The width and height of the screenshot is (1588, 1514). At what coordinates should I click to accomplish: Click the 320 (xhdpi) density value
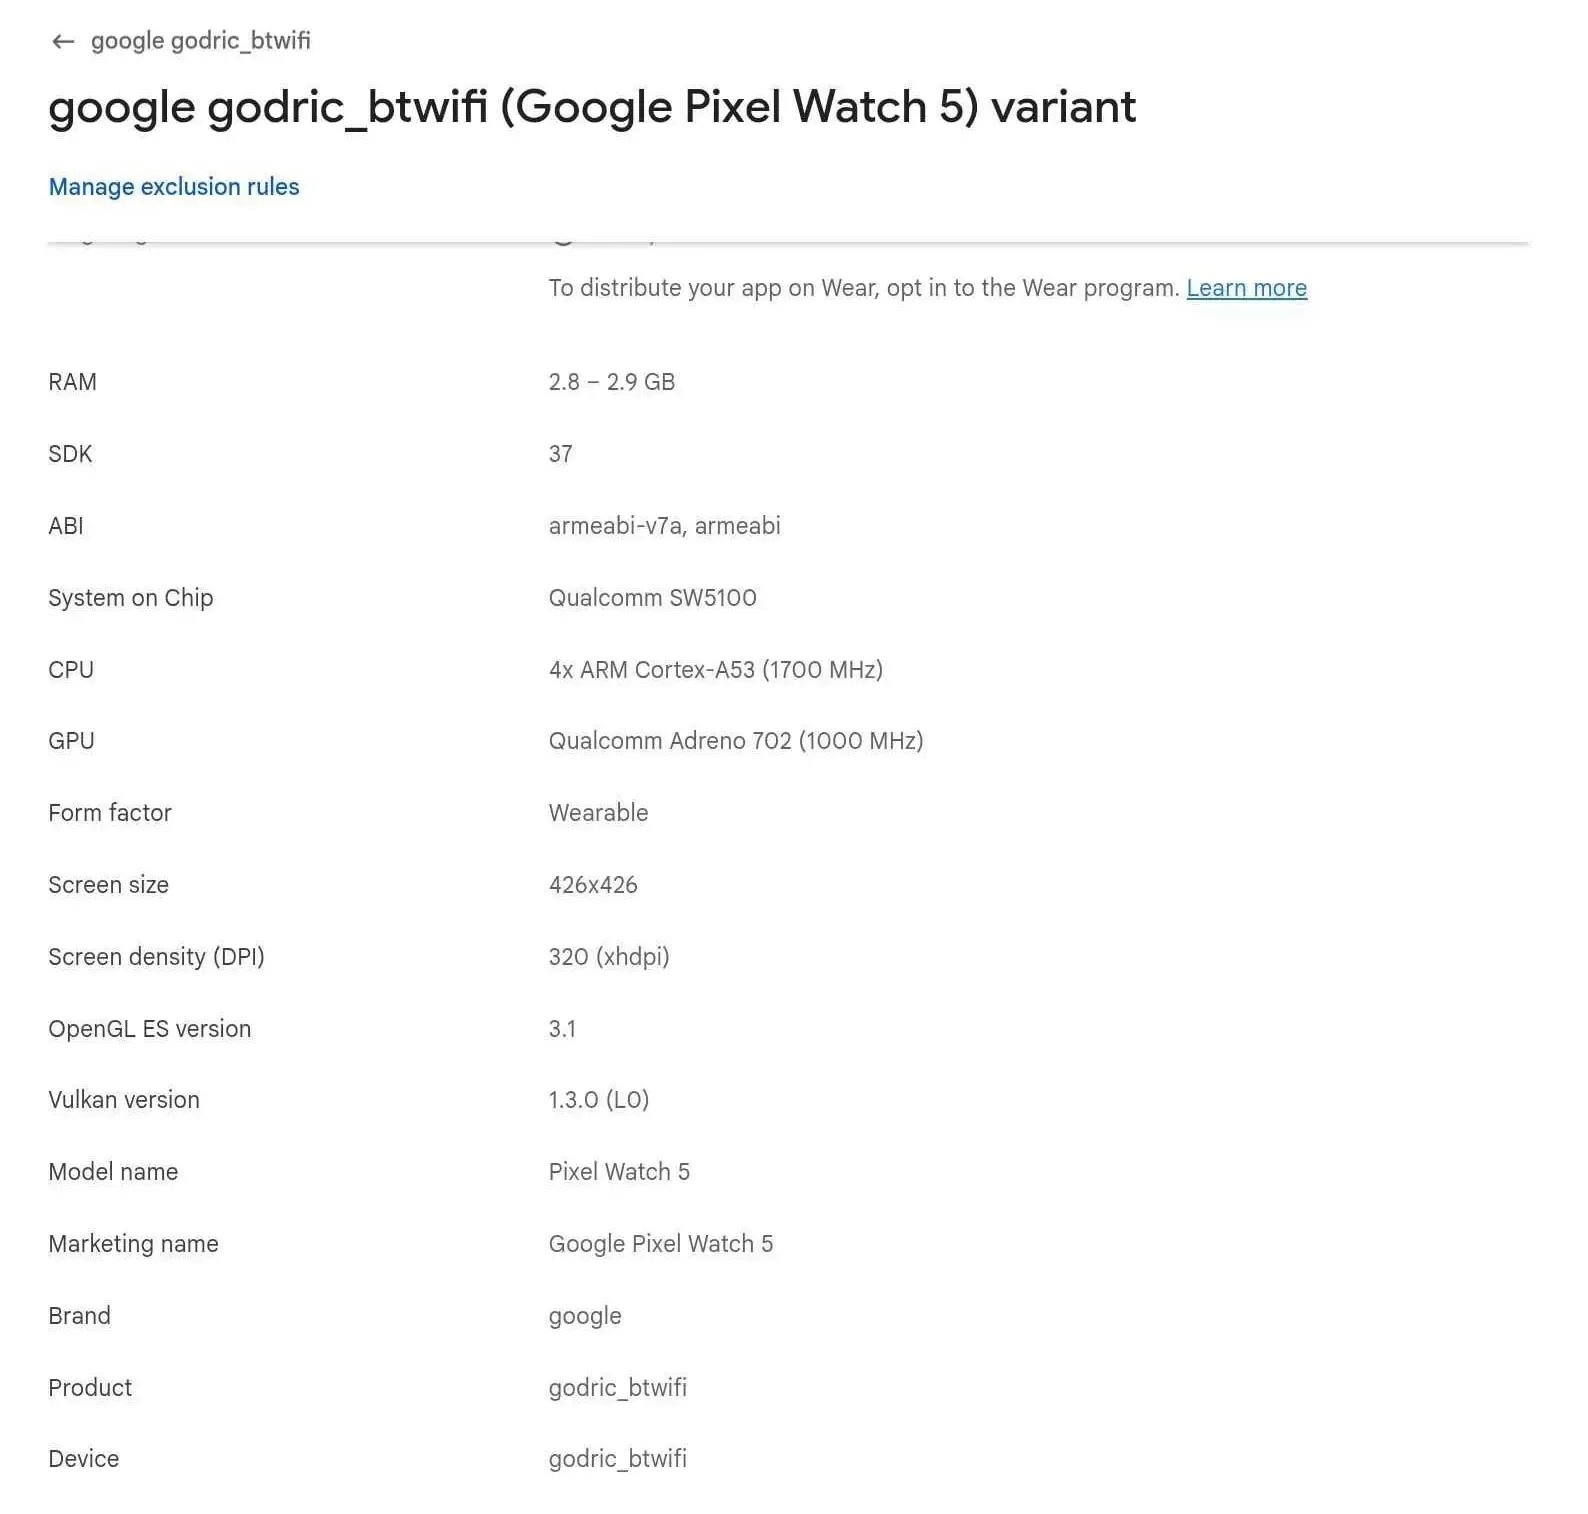point(608,957)
